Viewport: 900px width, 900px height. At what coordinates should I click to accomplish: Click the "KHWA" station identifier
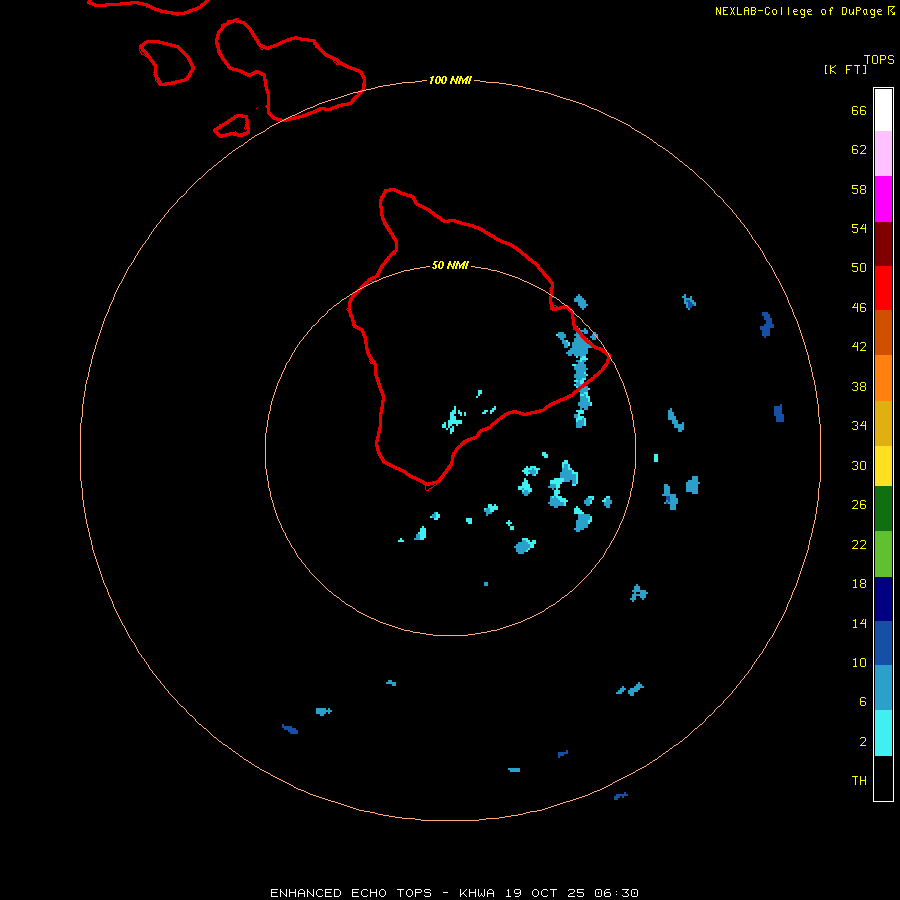[x=476, y=893]
